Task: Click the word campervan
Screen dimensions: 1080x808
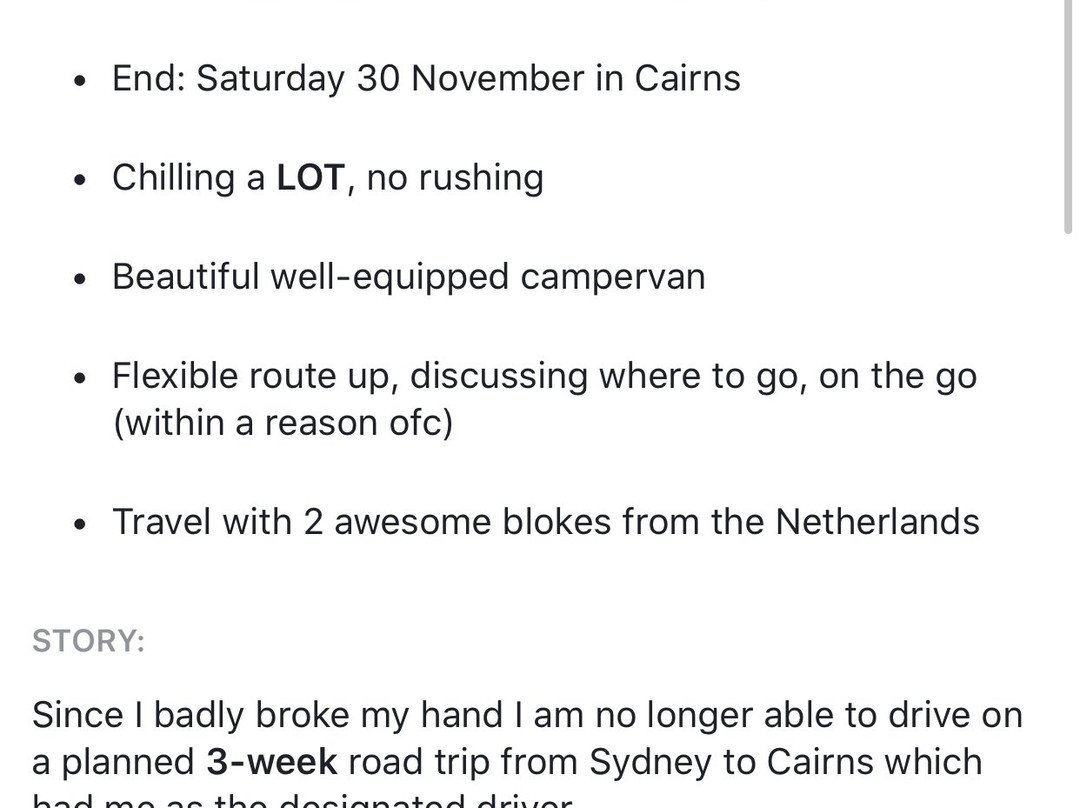Action: point(613,278)
